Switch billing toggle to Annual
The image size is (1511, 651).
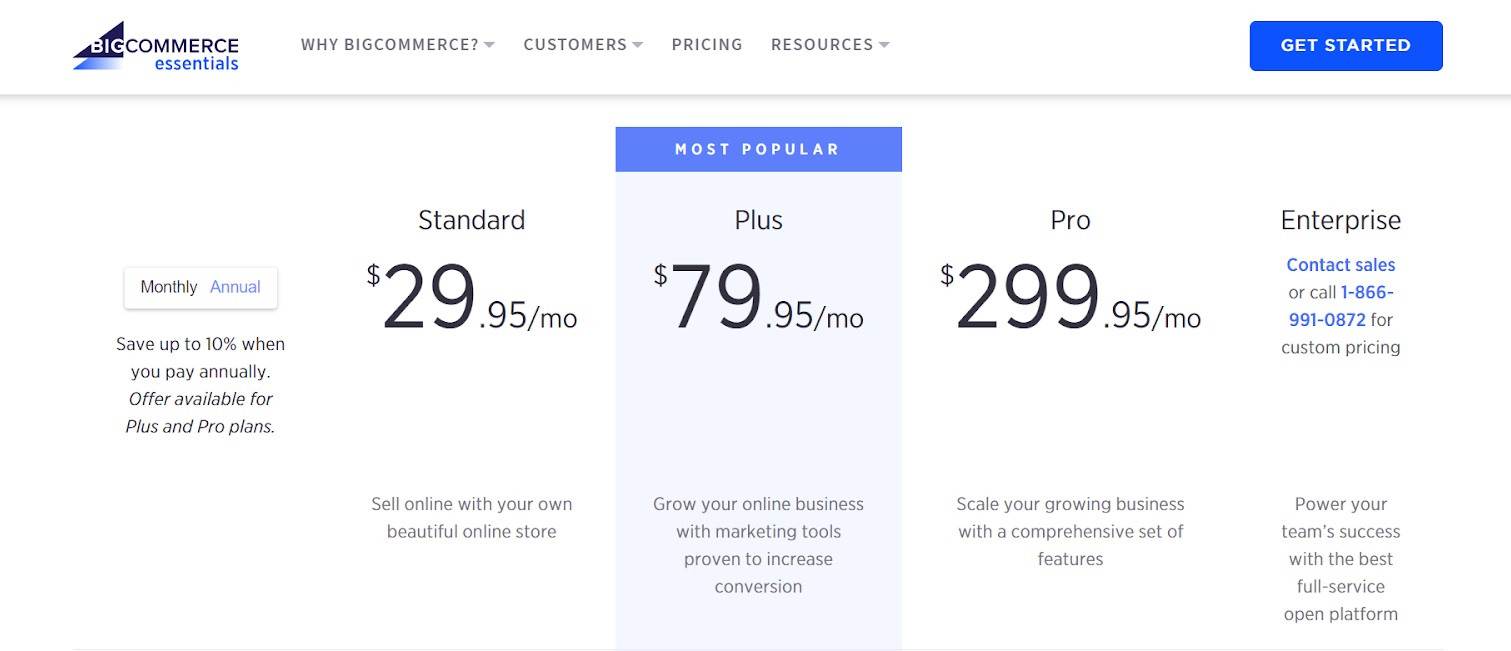[235, 287]
